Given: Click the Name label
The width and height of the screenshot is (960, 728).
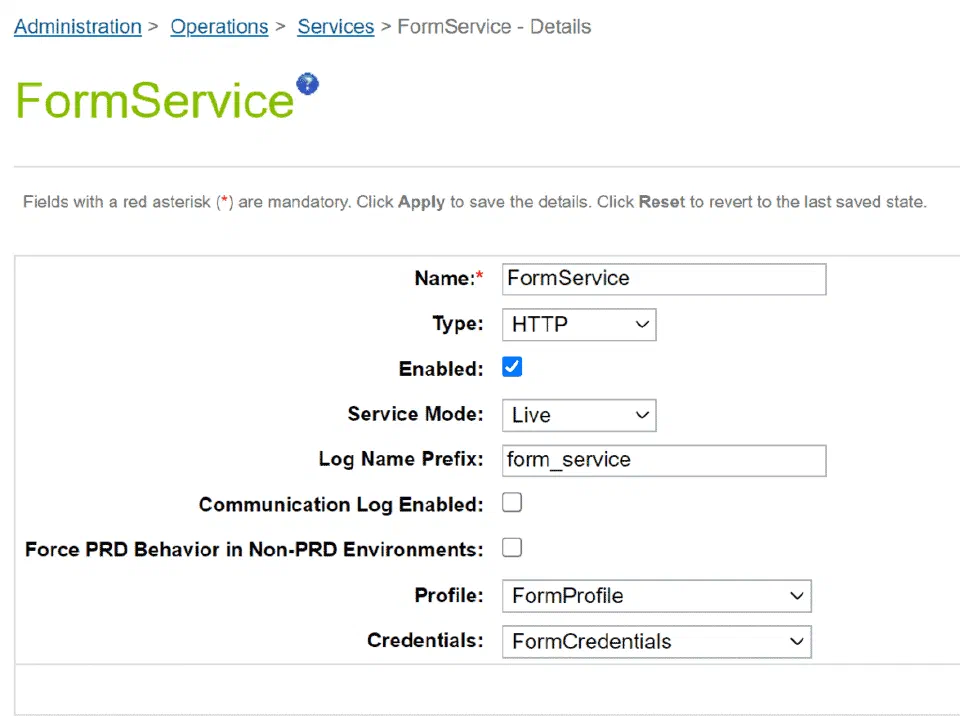Looking at the screenshot, I should (449, 279).
